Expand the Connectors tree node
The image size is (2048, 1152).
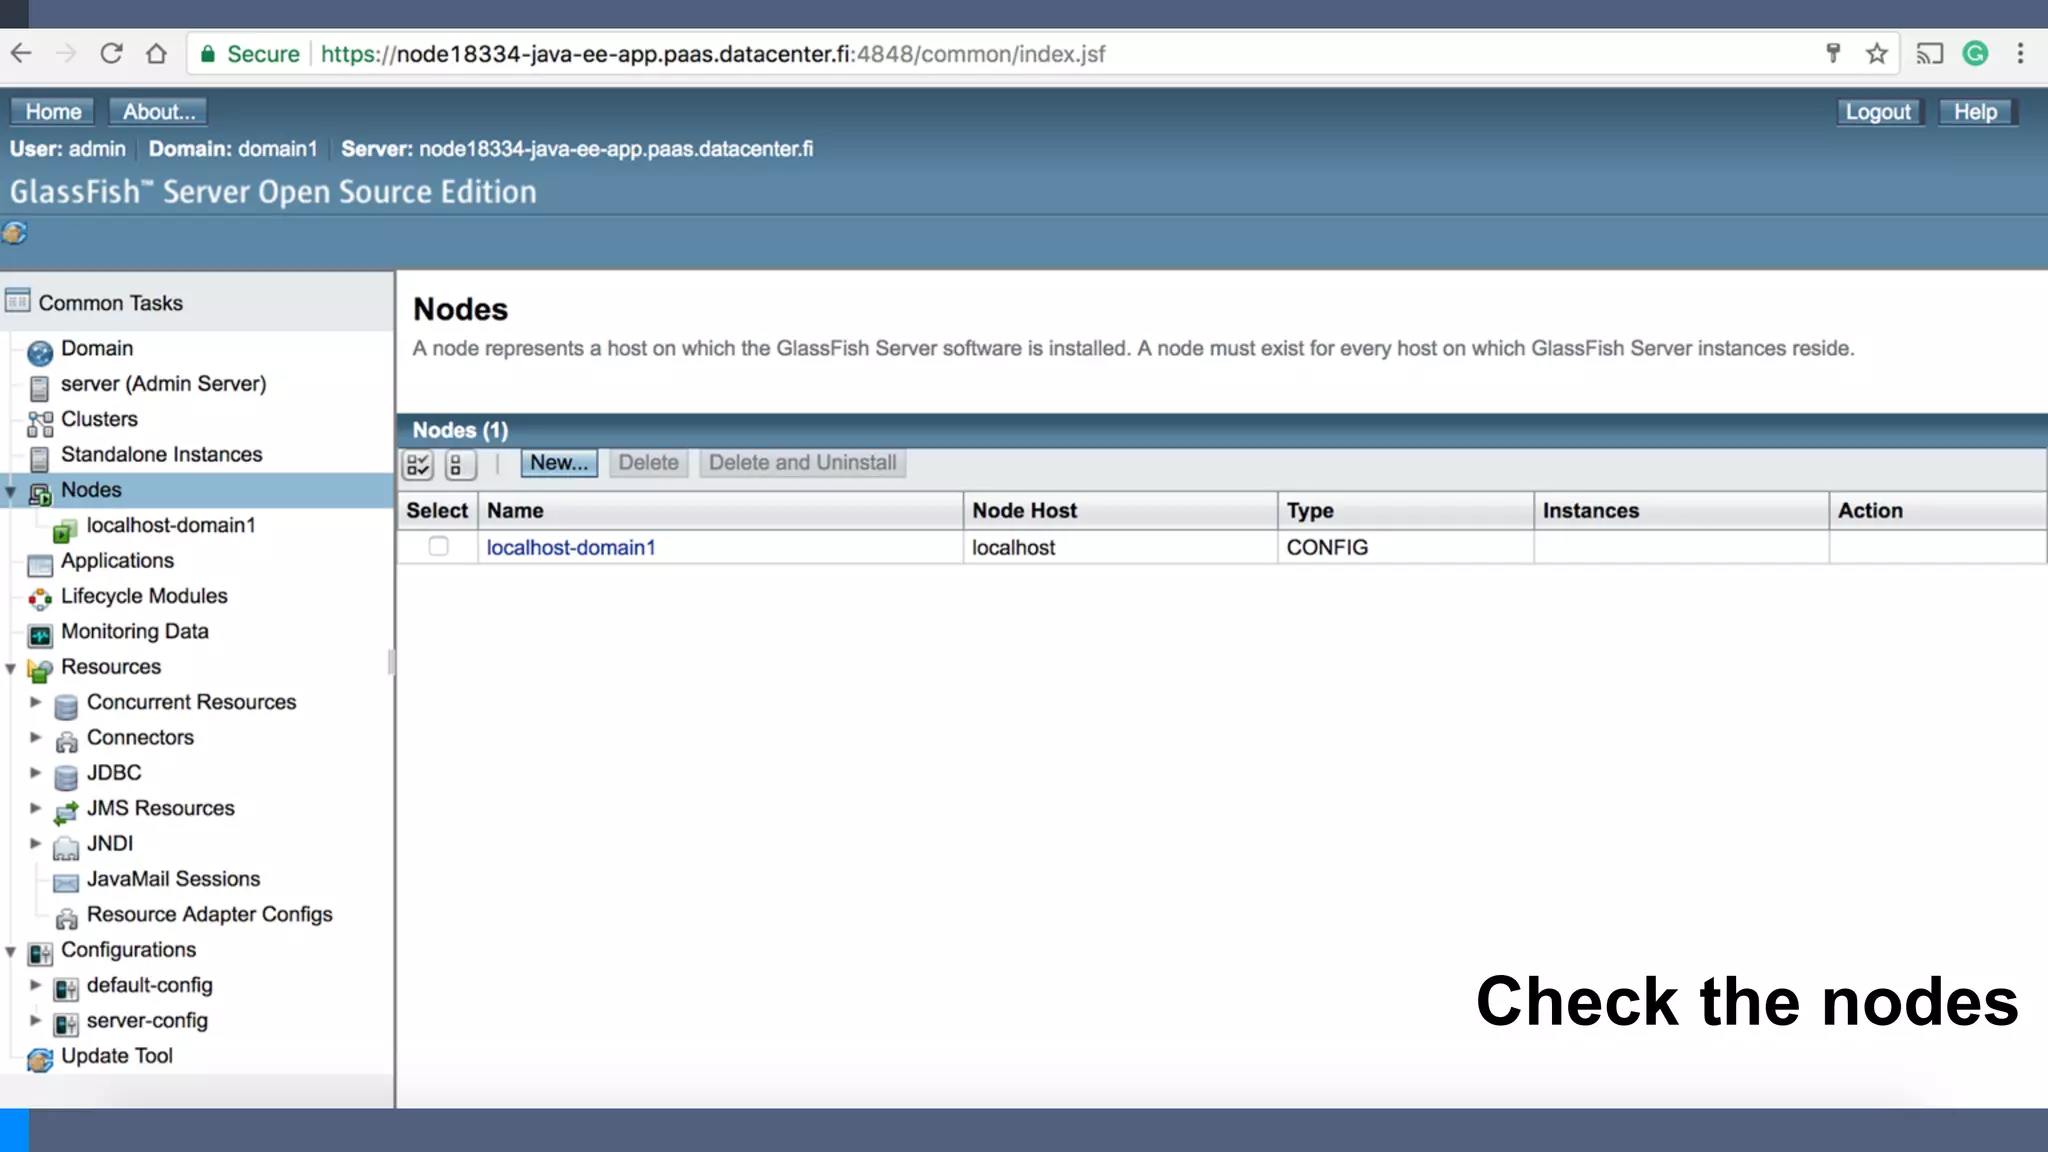[x=35, y=737]
